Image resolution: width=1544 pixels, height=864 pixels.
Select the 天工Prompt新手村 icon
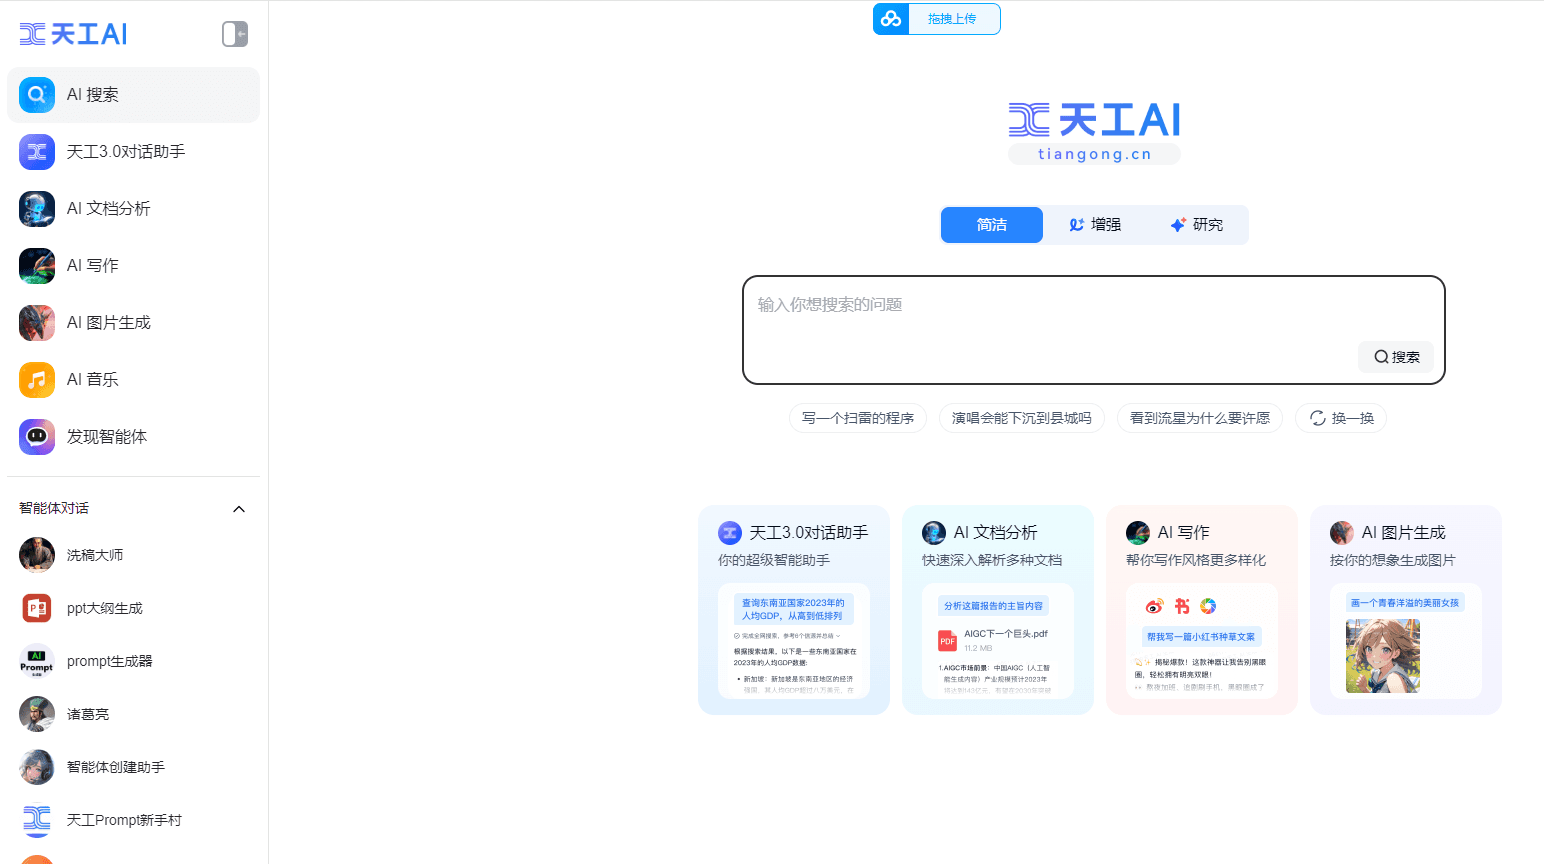click(x=37, y=820)
